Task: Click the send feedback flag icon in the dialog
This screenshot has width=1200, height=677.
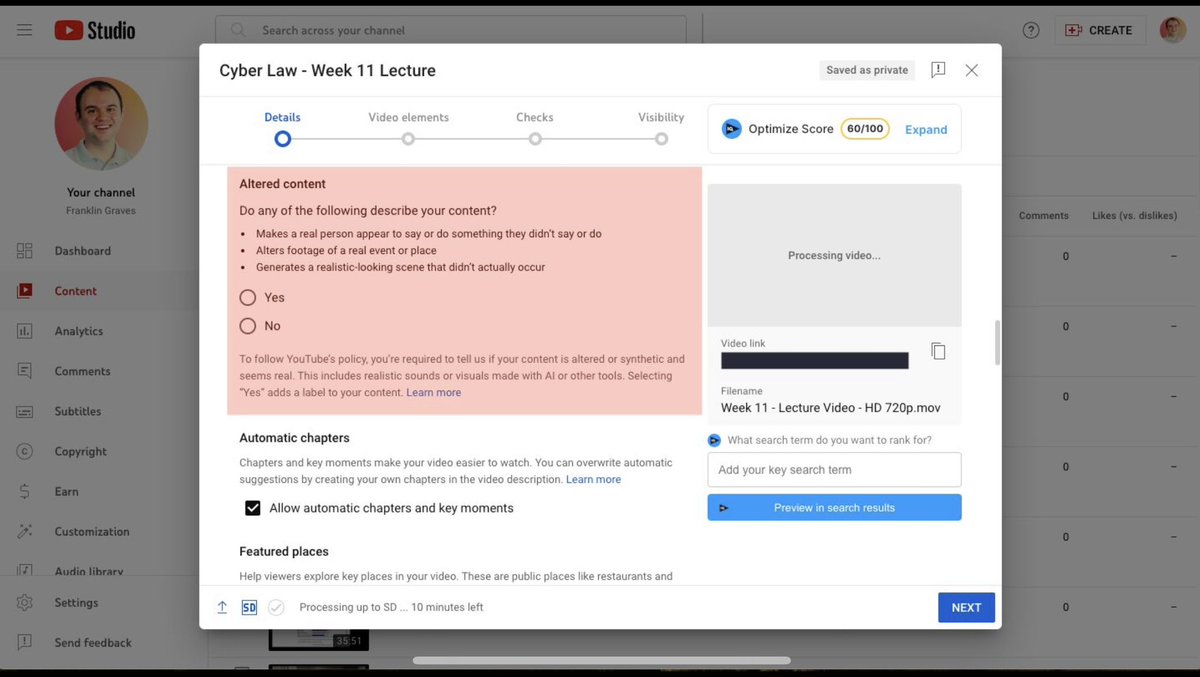Action: pyautogui.click(x=937, y=70)
